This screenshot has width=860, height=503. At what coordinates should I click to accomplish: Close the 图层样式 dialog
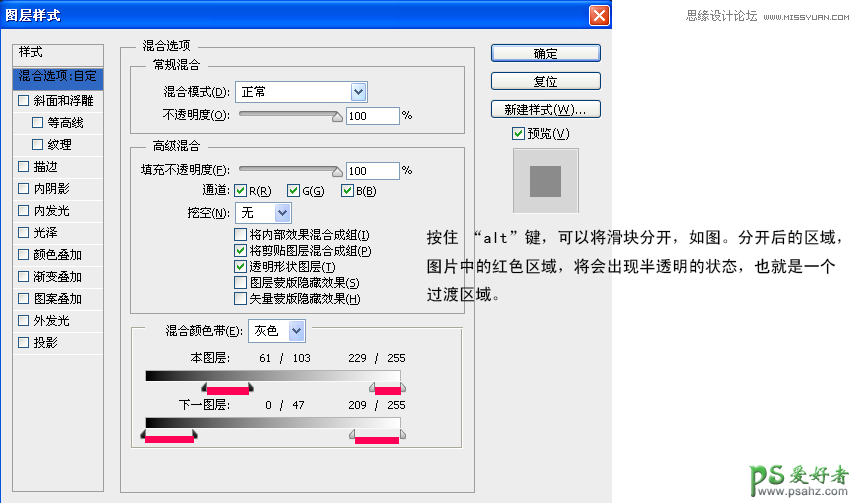(599, 15)
